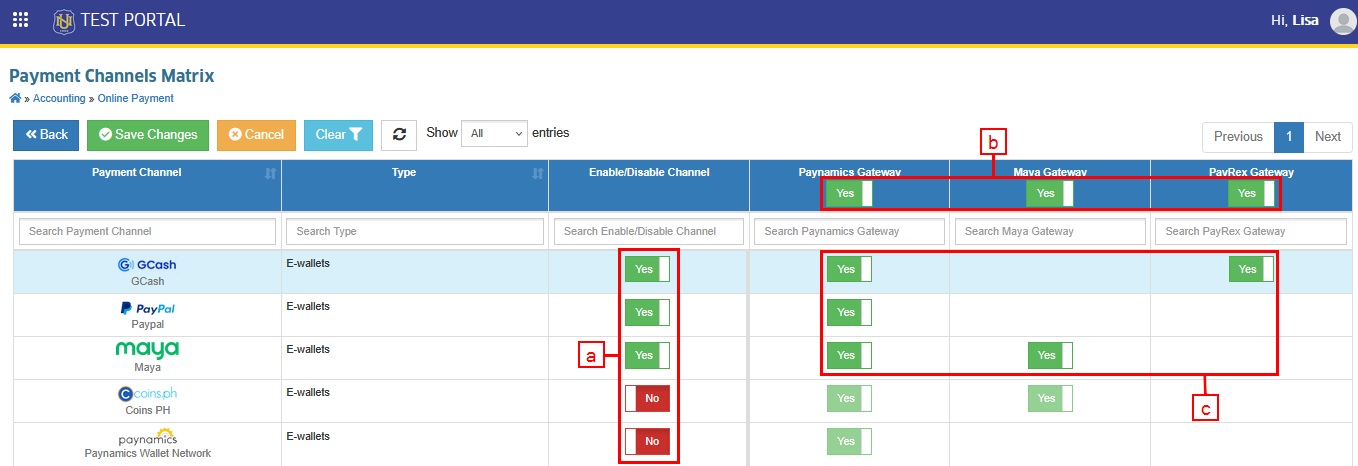
Task: Focus Search Payment Channel field
Action: [x=147, y=231]
